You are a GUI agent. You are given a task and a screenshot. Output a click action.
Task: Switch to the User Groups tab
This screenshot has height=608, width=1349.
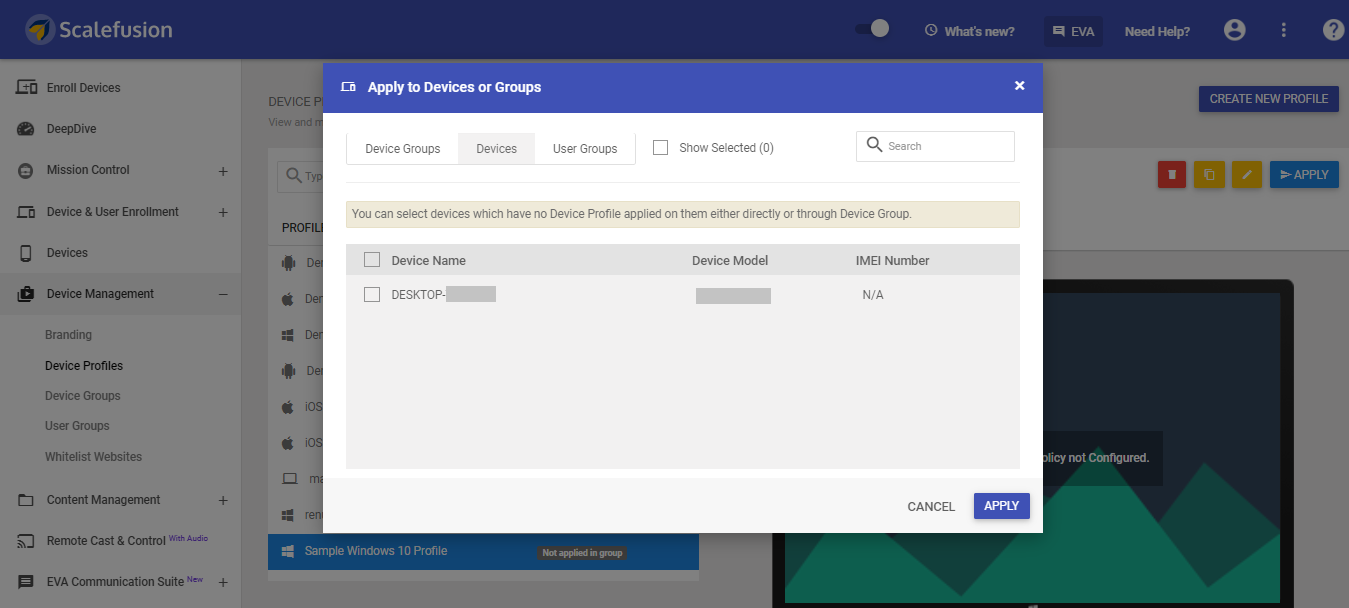point(584,148)
